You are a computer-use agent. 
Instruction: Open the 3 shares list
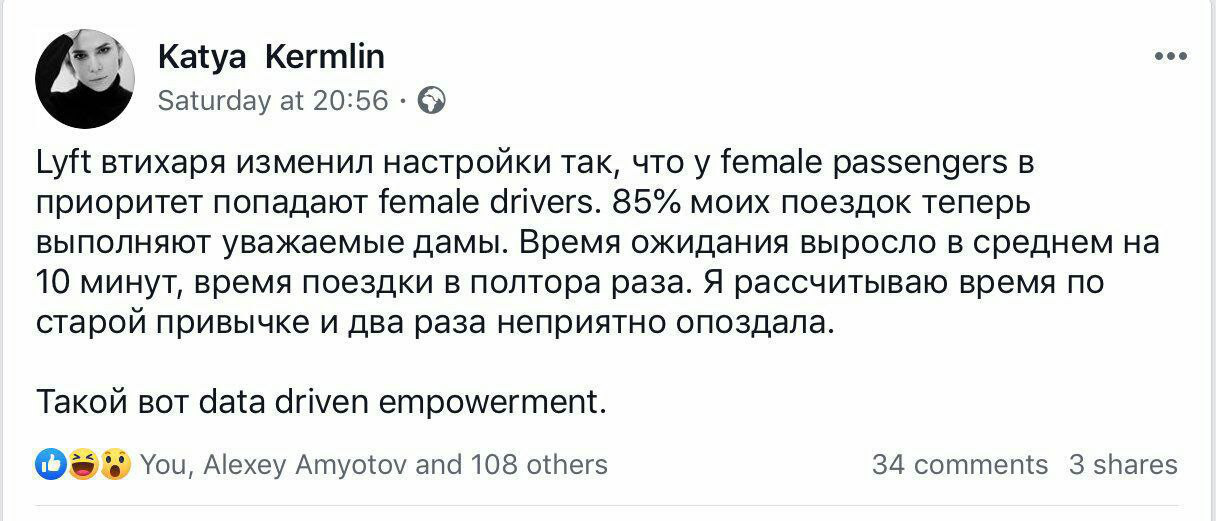click(1123, 464)
